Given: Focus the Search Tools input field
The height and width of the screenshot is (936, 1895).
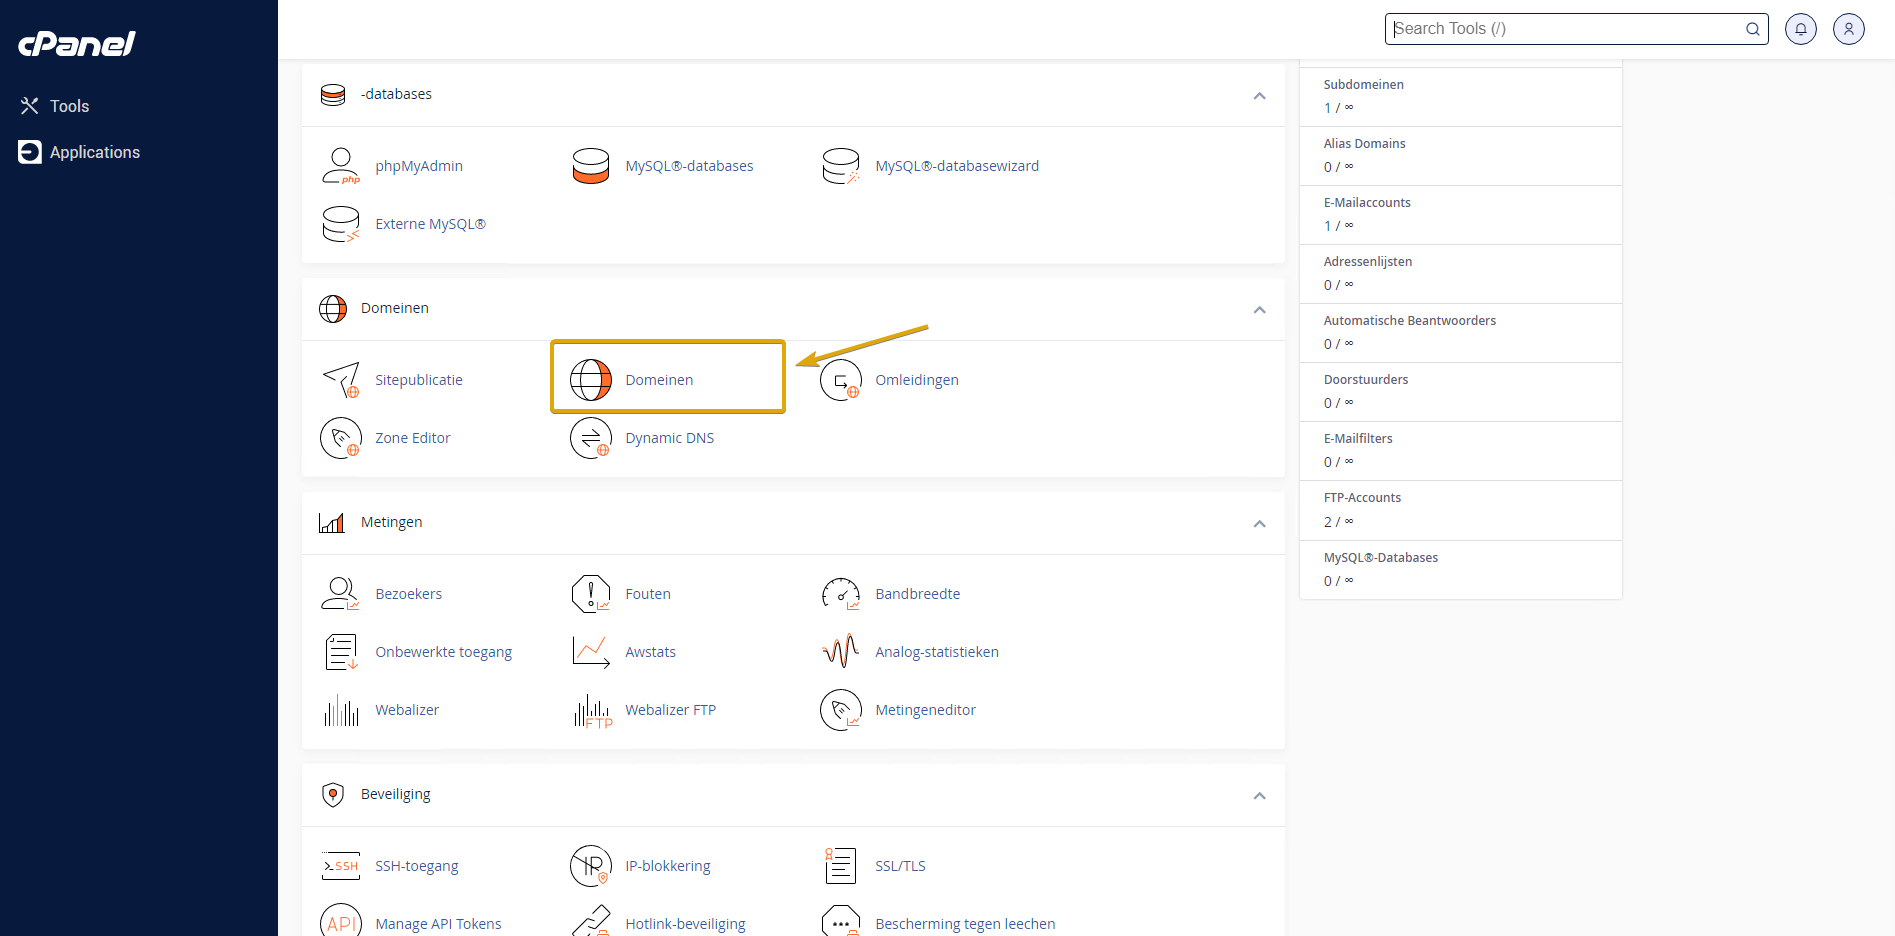Looking at the screenshot, I should [1565, 29].
